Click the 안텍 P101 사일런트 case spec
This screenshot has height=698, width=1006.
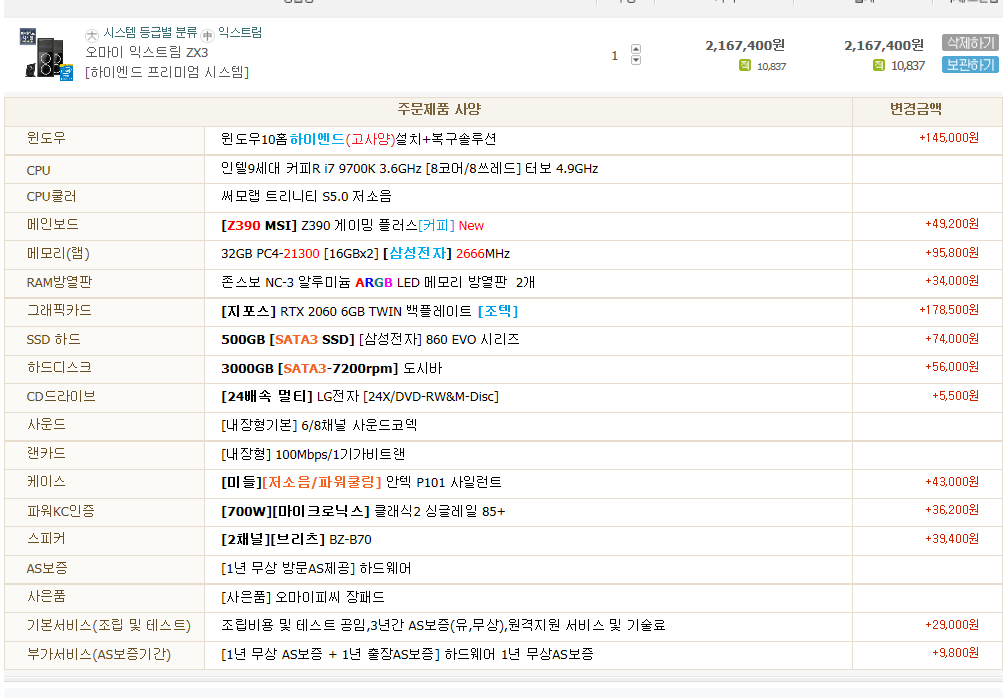(x=361, y=482)
